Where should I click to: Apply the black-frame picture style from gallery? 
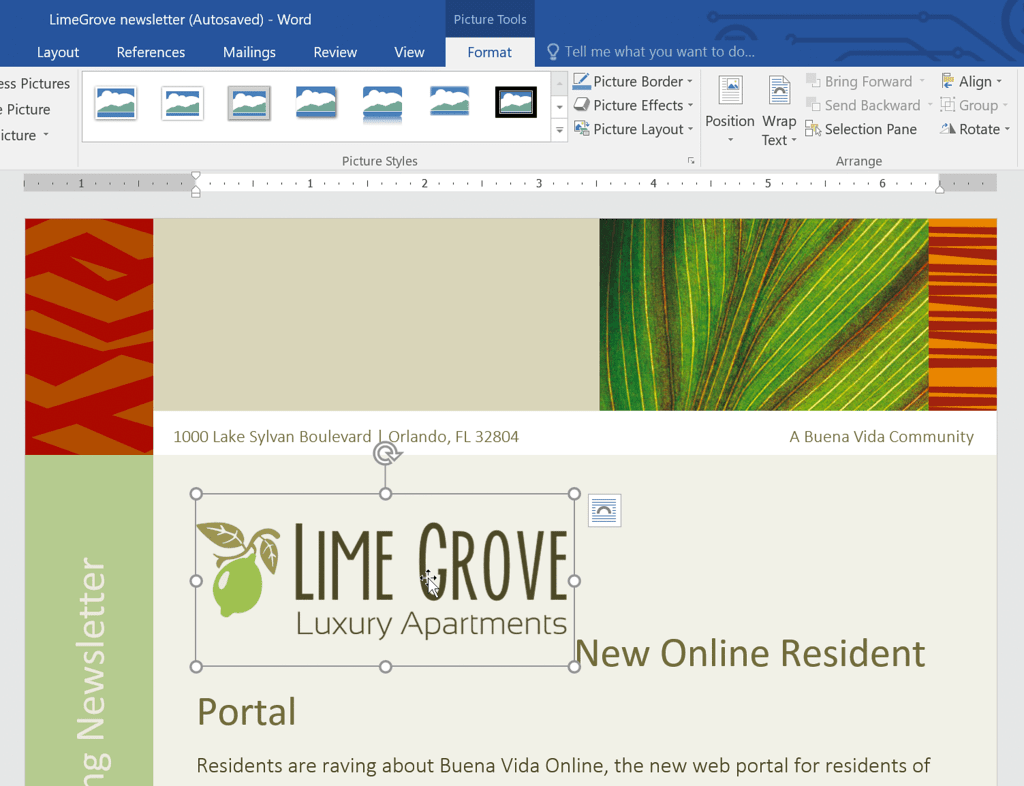pos(515,102)
